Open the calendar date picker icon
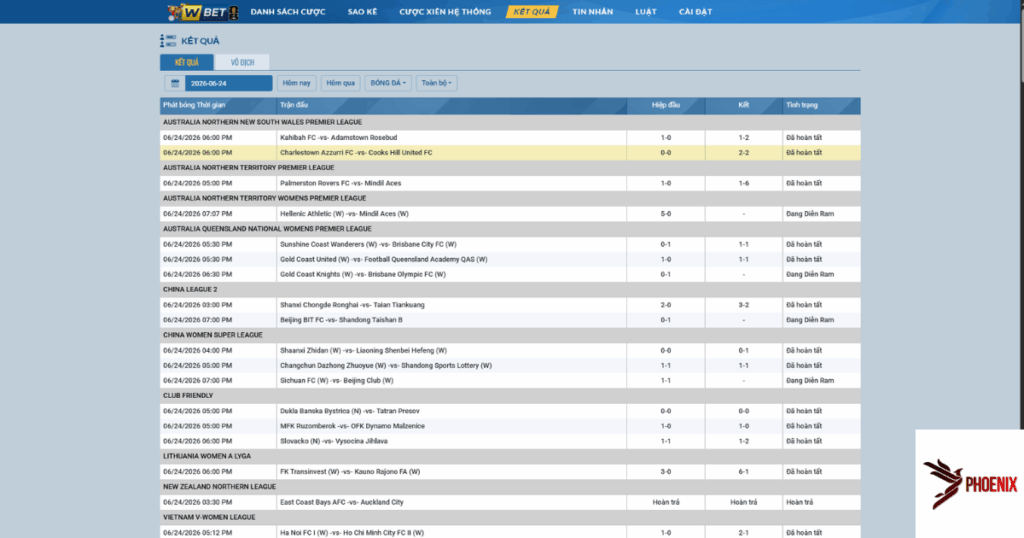The height and width of the screenshot is (538, 1024). coord(175,84)
